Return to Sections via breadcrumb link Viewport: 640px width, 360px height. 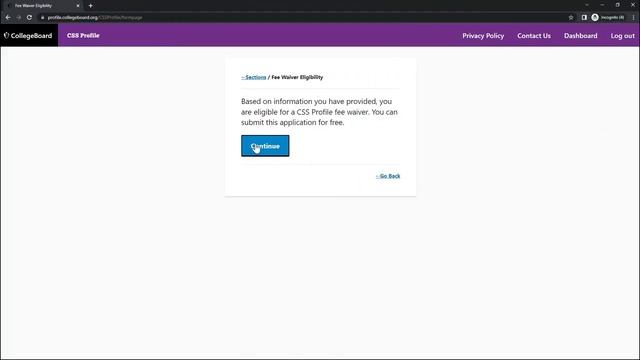pyautogui.click(x=253, y=77)
